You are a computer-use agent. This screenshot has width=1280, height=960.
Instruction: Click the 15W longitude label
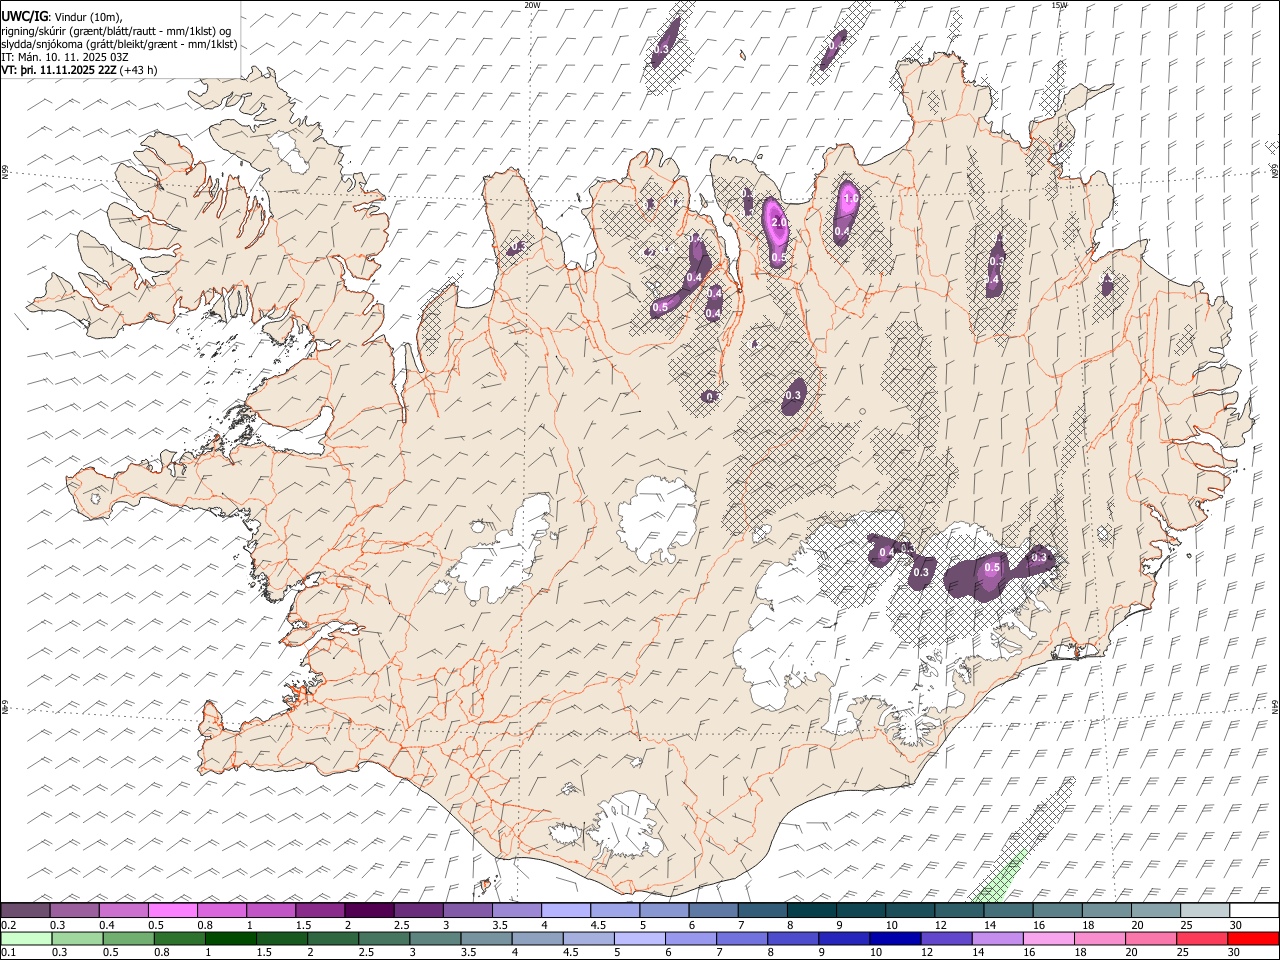[x=1059, y=5]
